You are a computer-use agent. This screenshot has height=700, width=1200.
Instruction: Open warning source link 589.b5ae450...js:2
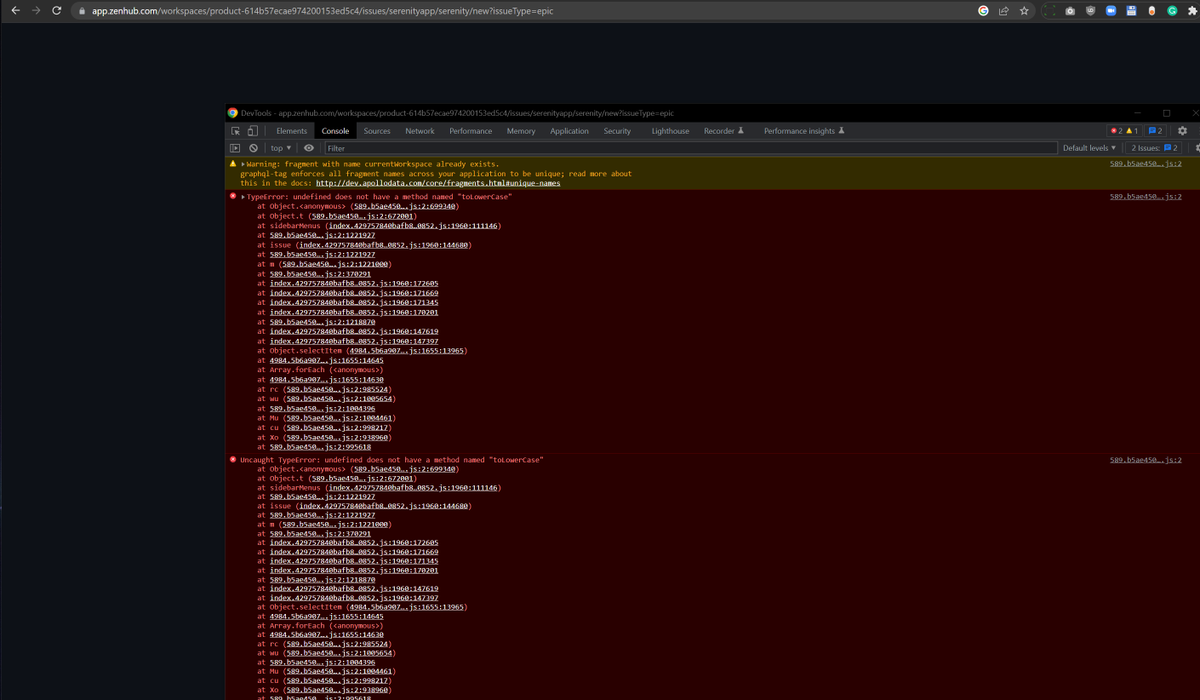click(x=1146, y=163)
